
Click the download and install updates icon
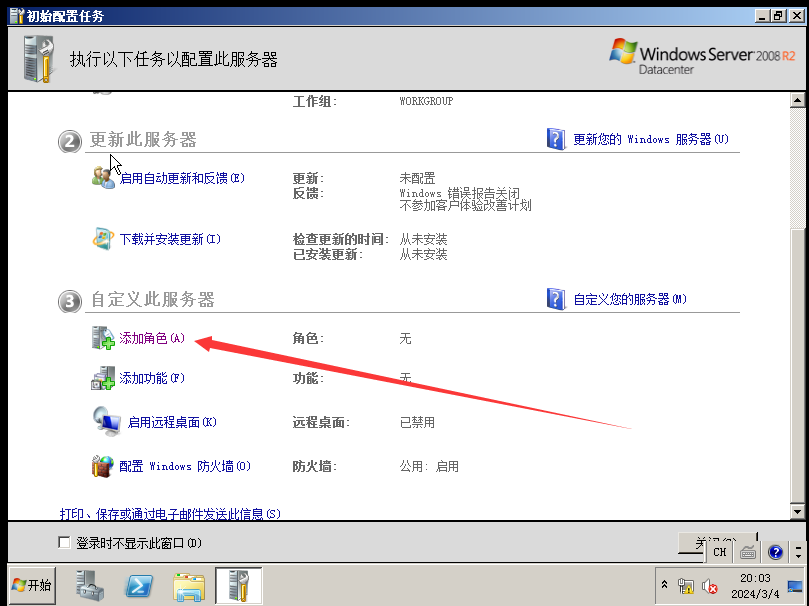pyautogui.click(x=103, y=238)
